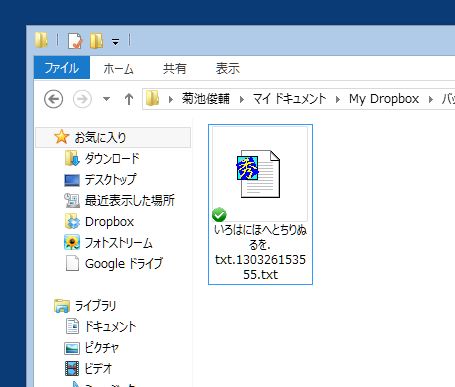Select the いろはにほへとちりぬるを text file
Viewport: 455px width, 387px height.
[x=260, y=204]
